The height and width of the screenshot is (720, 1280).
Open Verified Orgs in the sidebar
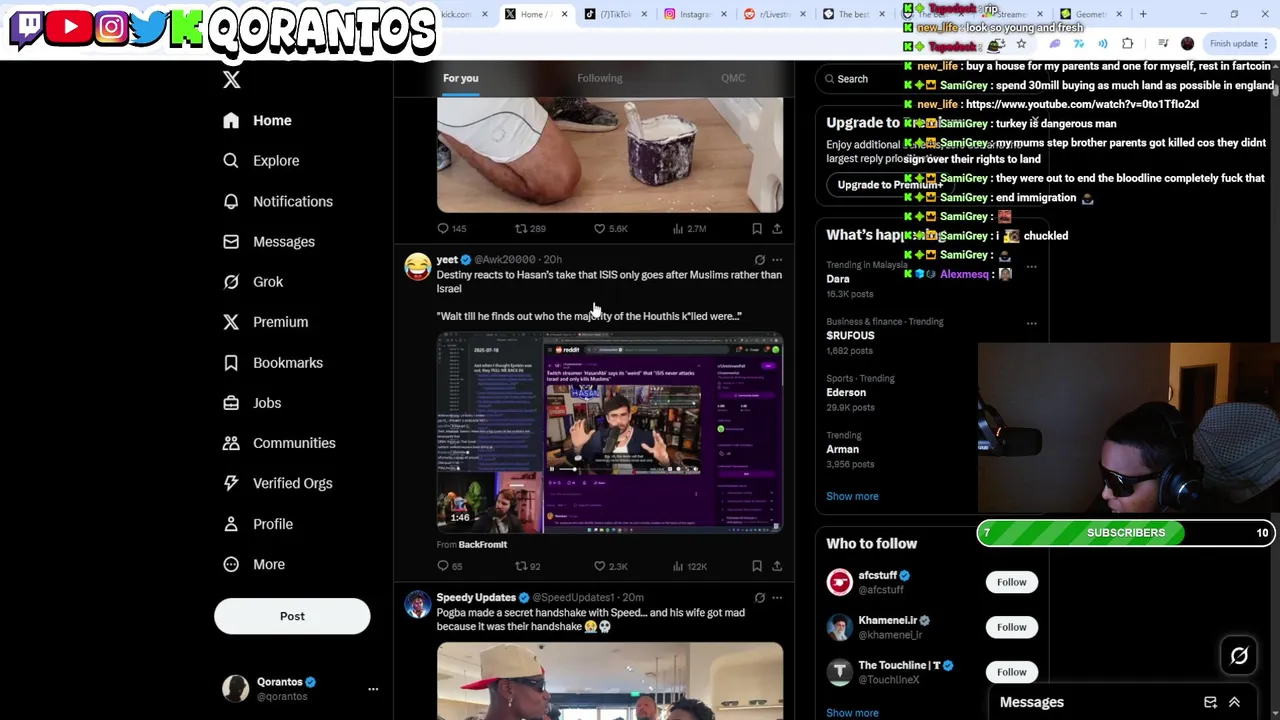click(278, 483)
